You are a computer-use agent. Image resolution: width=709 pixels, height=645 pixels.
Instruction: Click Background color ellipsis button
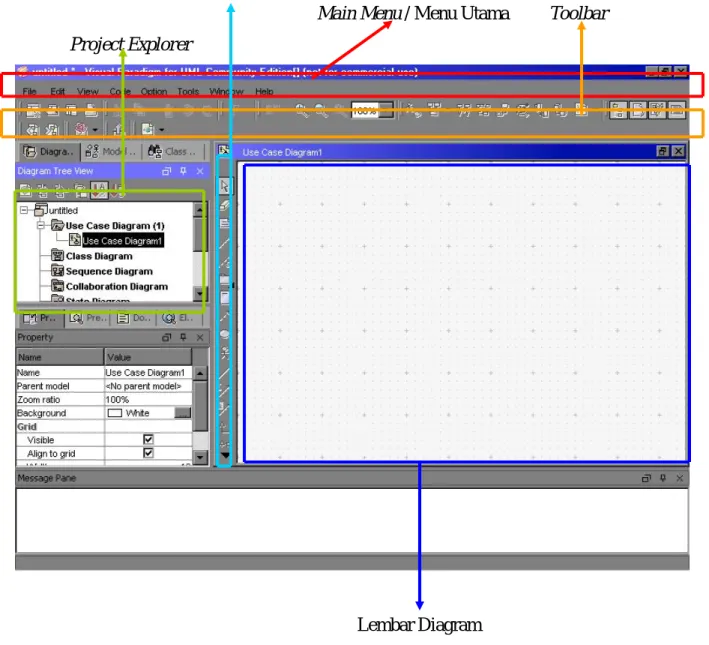[183, 413]
